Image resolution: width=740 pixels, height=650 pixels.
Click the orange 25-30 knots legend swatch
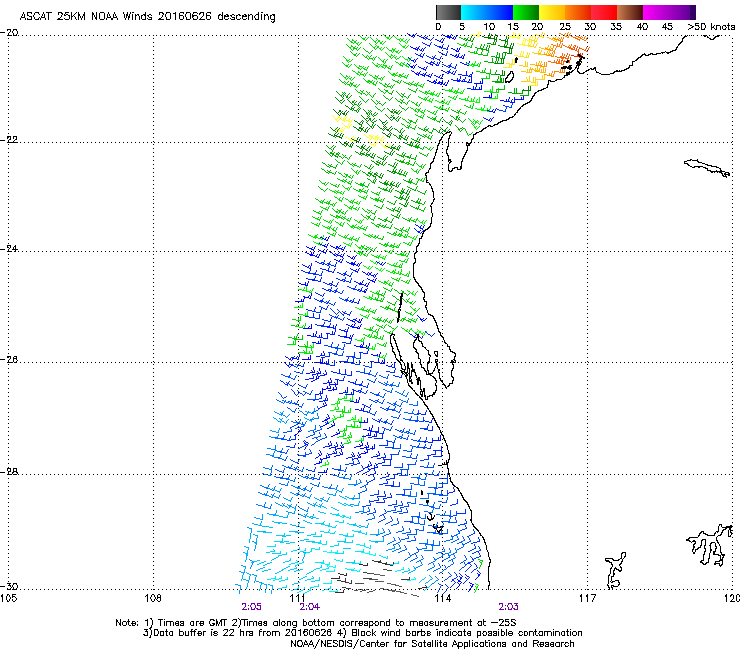578,12
